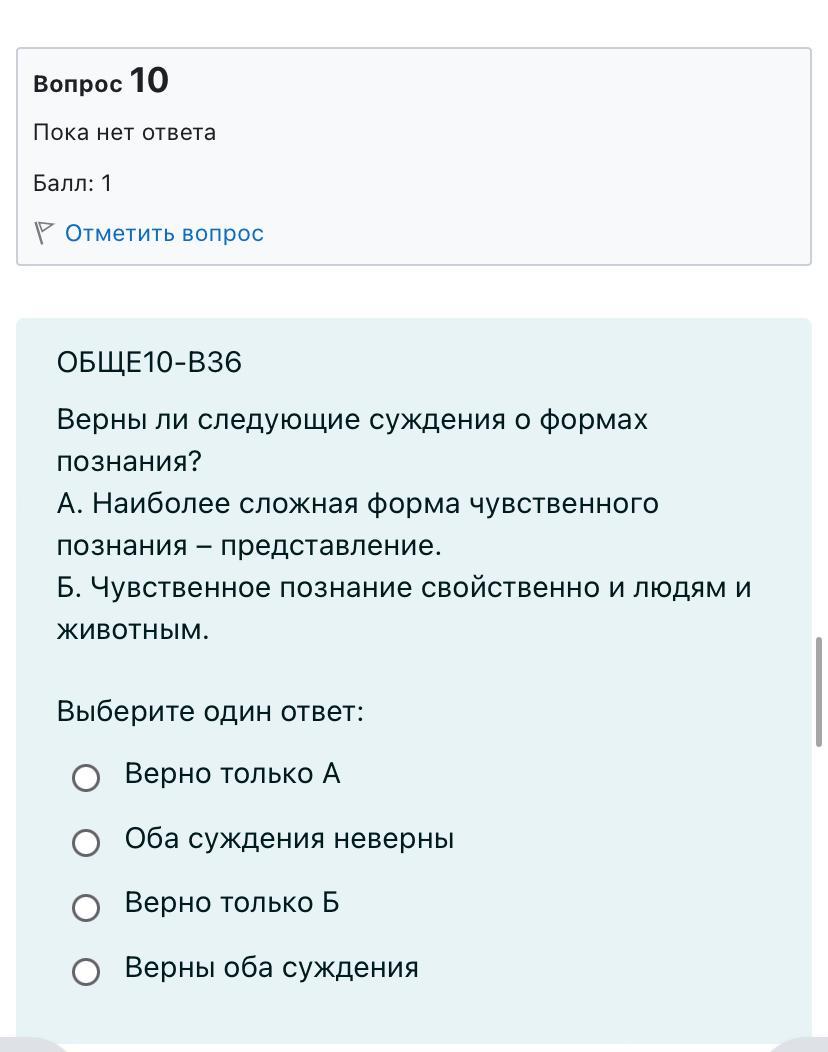Click the Выберите один ответ prompt
Viewport: 828px width, 1052px height.
tap(210, 711)
